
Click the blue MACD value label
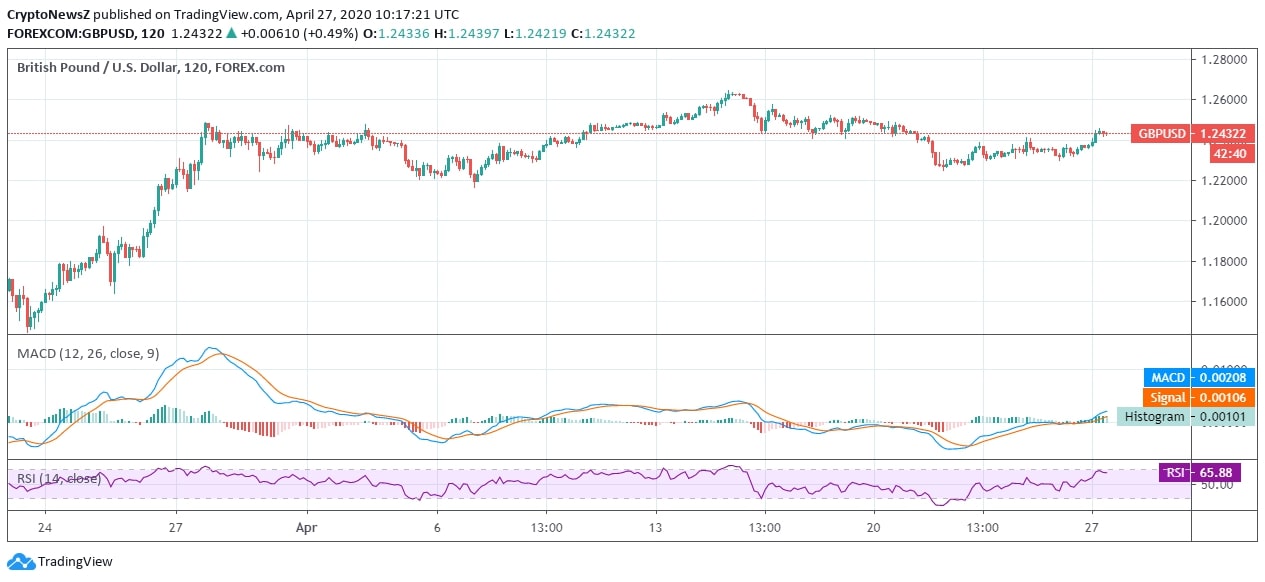[1167, 377]
